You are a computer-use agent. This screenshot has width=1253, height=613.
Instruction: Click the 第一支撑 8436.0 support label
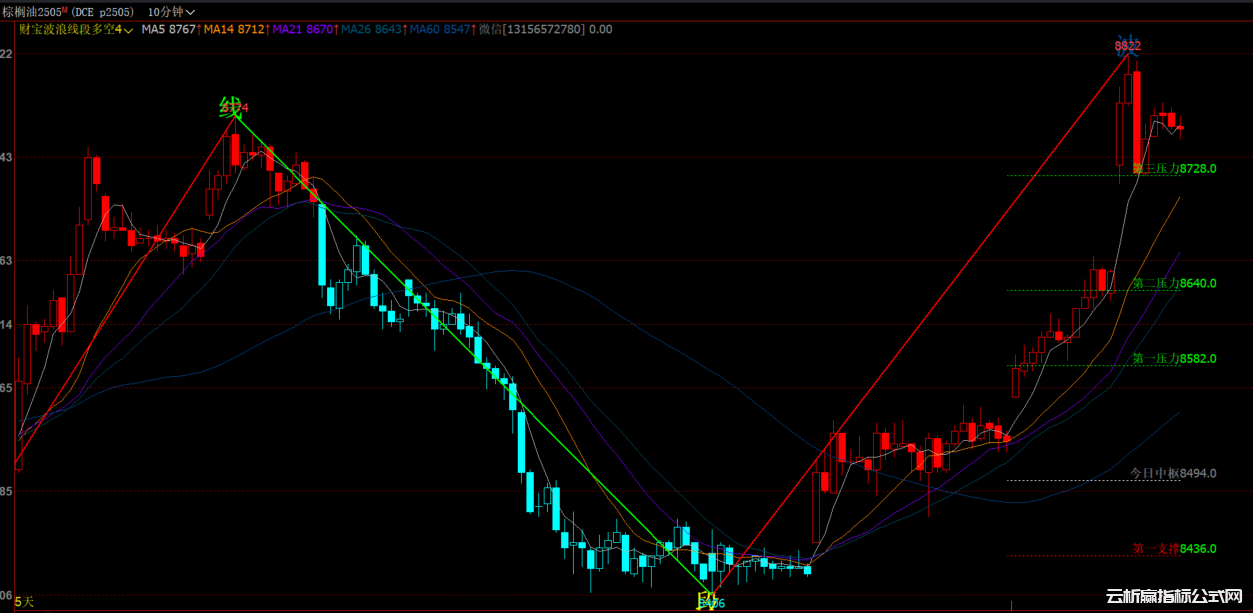1174,549
